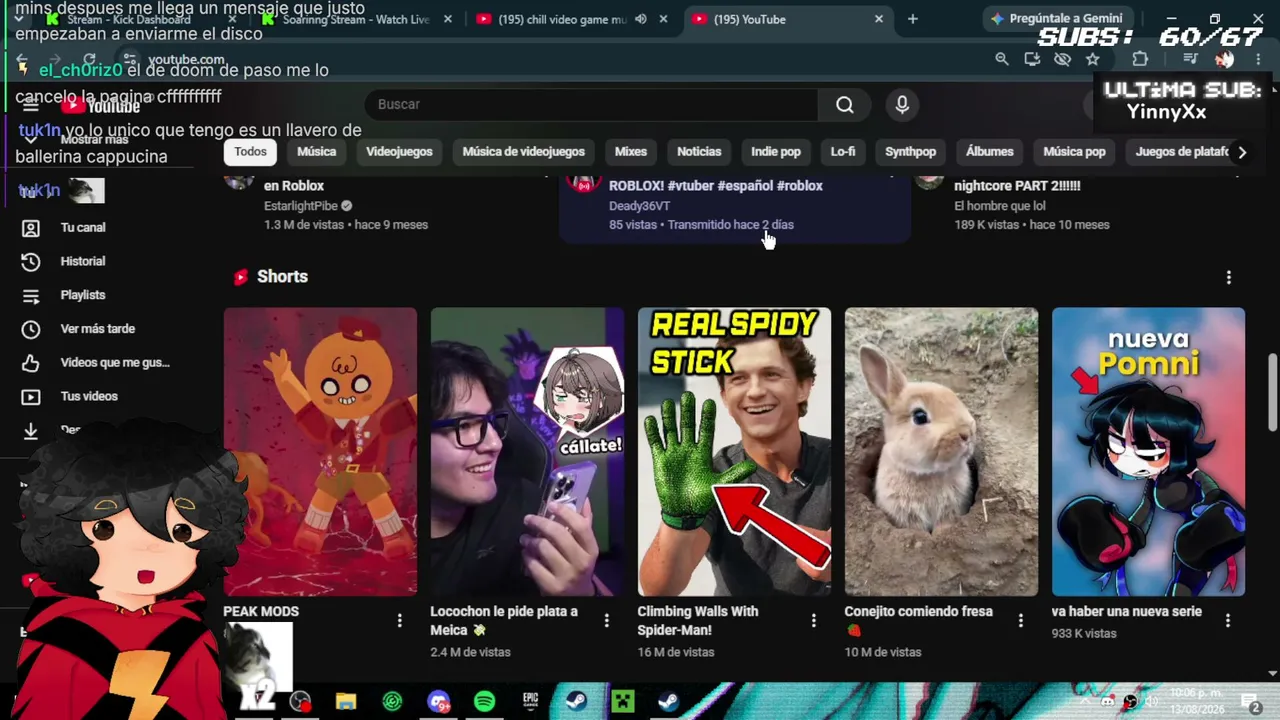This screenshot has height=720, width=1280.
Task: Select the Música pop filter chip
Action: click(1074, 152)
